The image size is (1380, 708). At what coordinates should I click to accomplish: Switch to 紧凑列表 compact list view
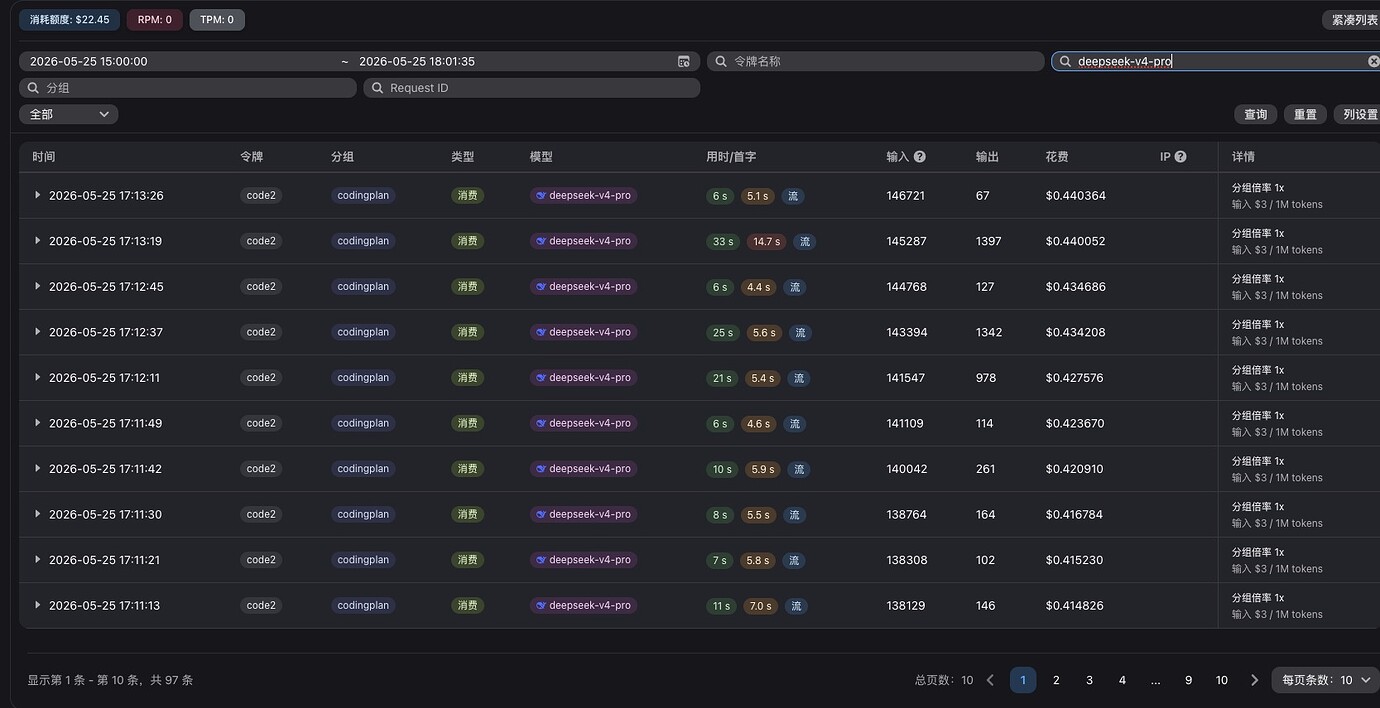click(x=1351, y=20)
